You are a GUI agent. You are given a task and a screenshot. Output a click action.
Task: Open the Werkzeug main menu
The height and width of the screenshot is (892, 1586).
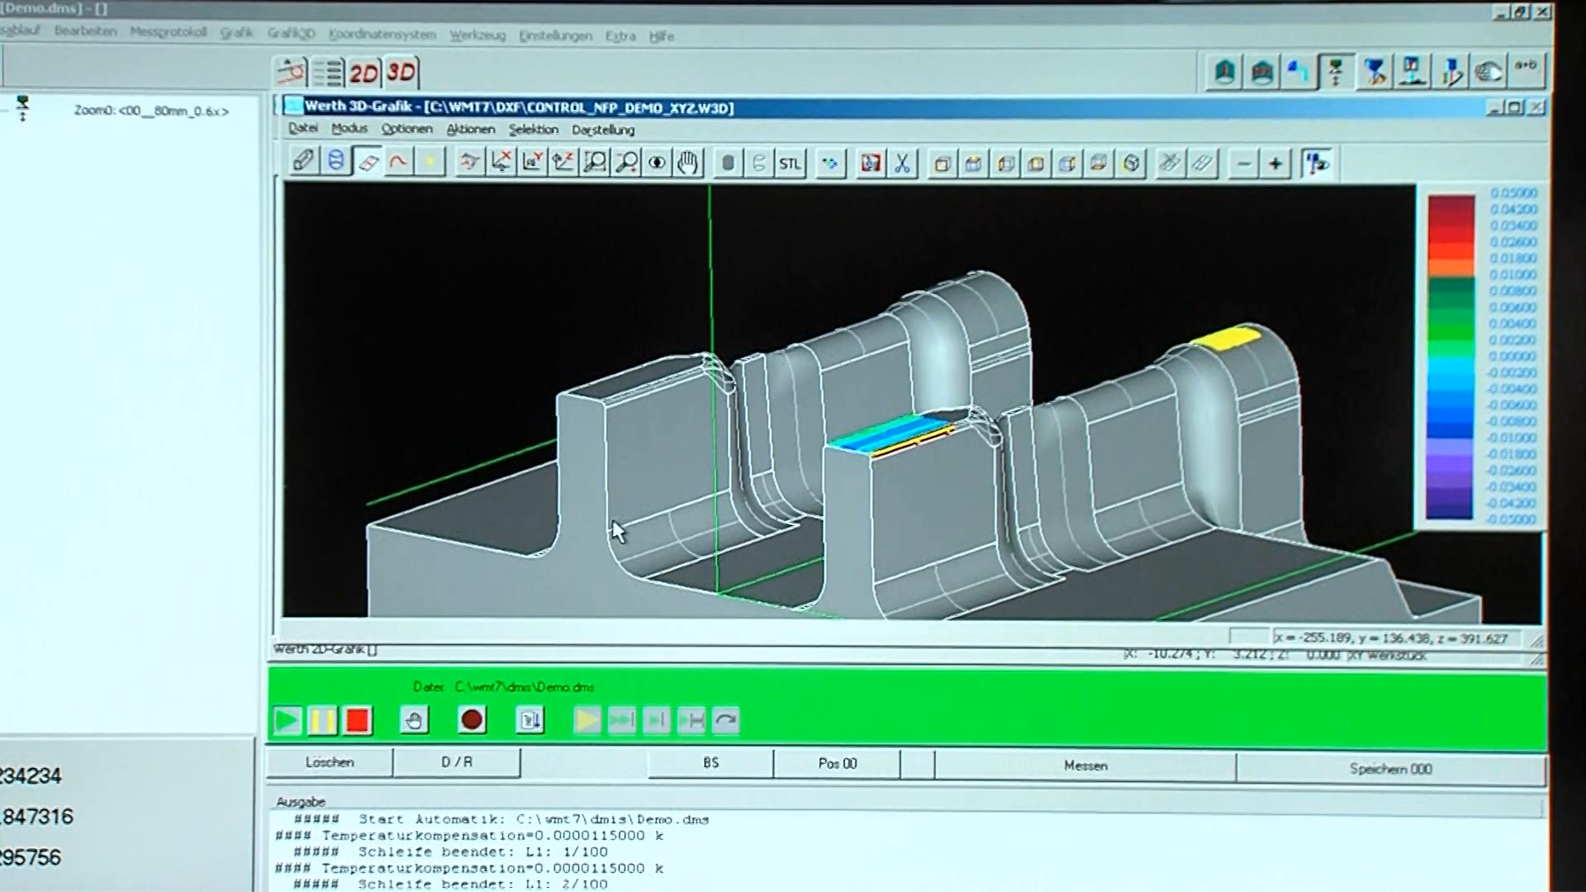click(x=477, y=35)
